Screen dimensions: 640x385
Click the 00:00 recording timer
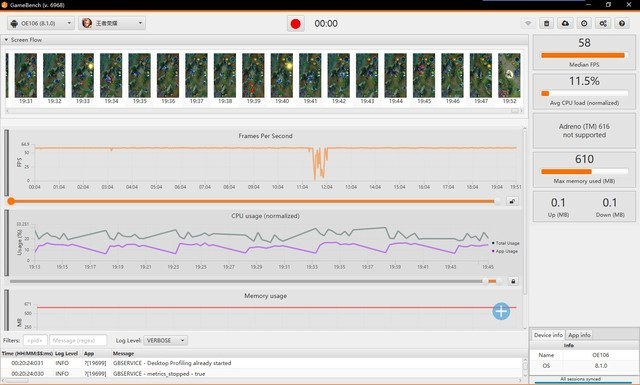326,24
